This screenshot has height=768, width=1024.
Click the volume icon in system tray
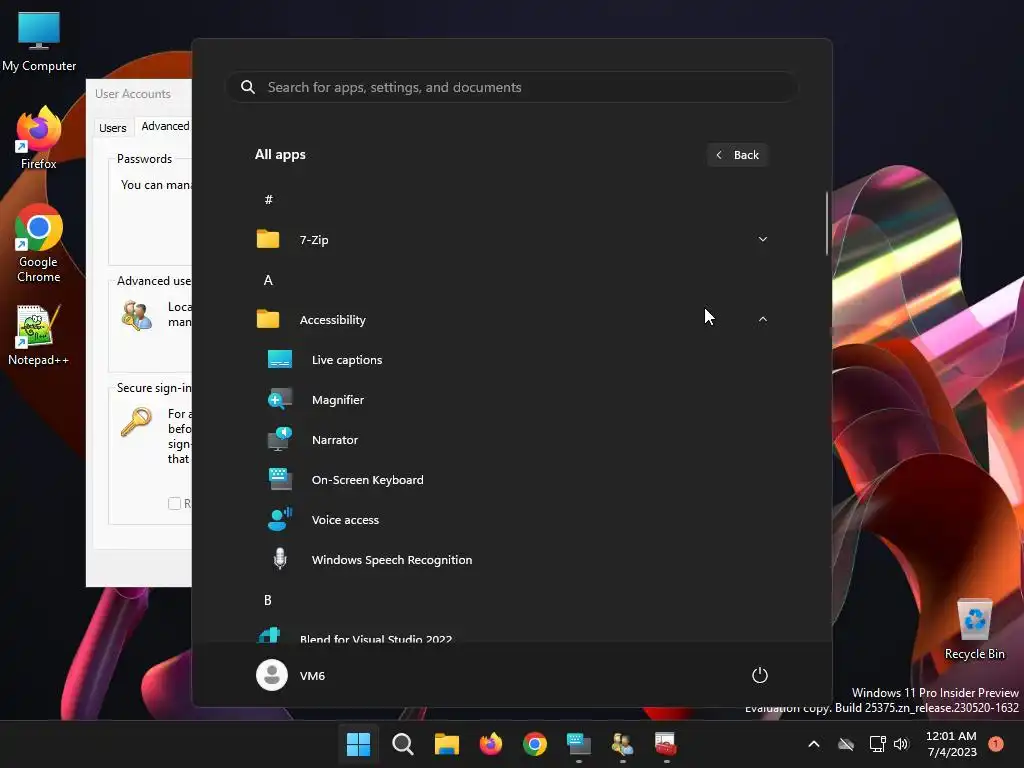click(901, 744)
